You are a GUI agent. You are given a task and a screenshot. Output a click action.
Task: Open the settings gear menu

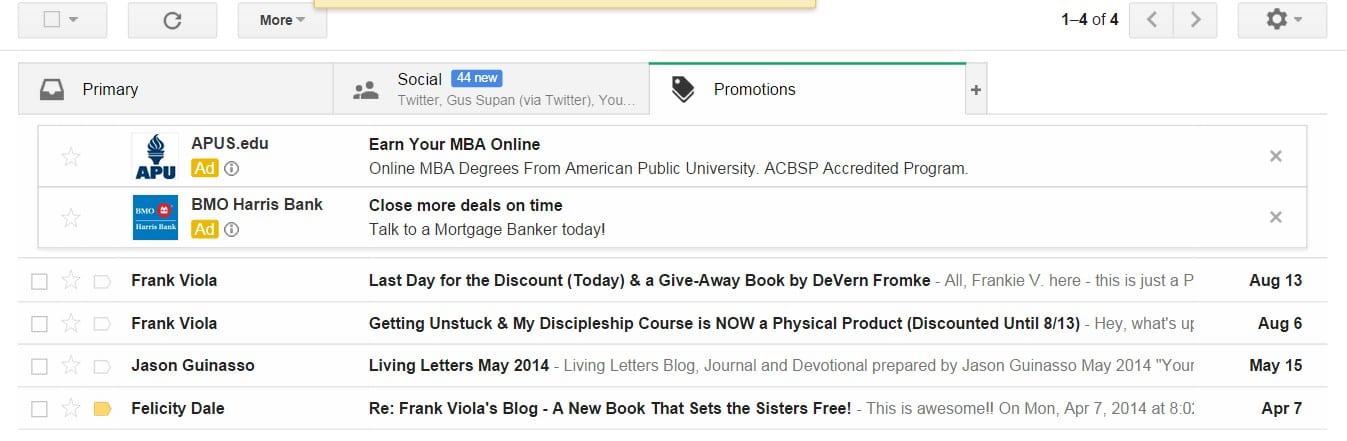click(x=1283, y=20)
